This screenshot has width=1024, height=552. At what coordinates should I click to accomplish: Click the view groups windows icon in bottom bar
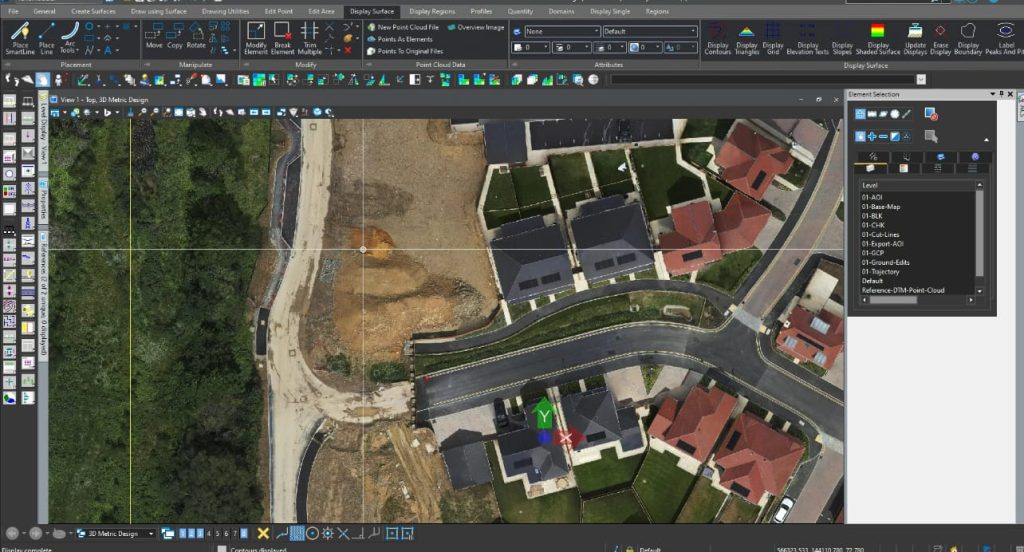point(167,534)
